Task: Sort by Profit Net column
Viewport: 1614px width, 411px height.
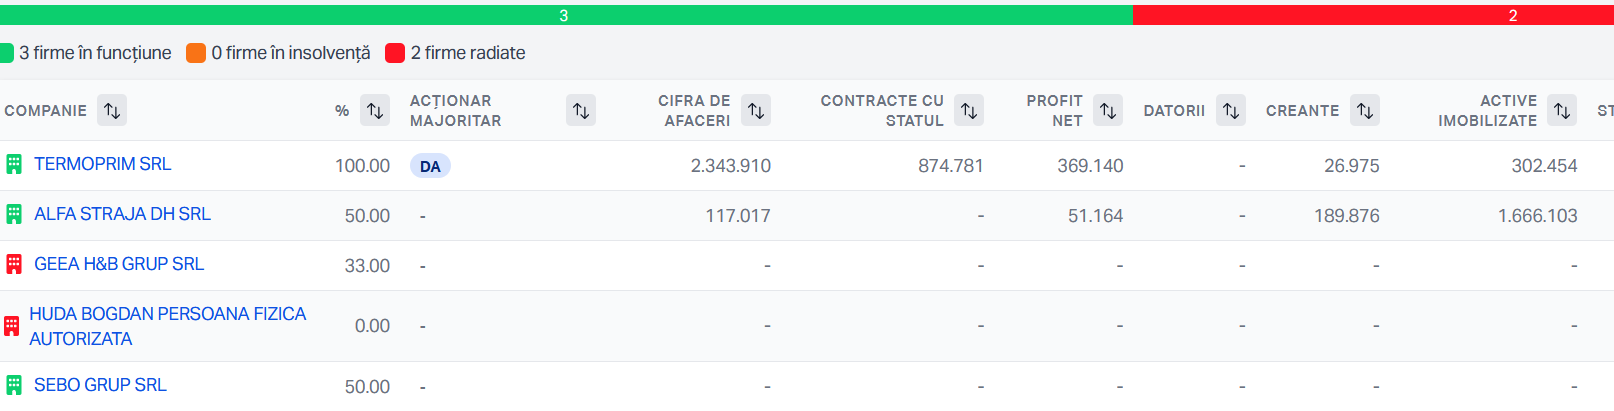Action: click(1108, 111)
